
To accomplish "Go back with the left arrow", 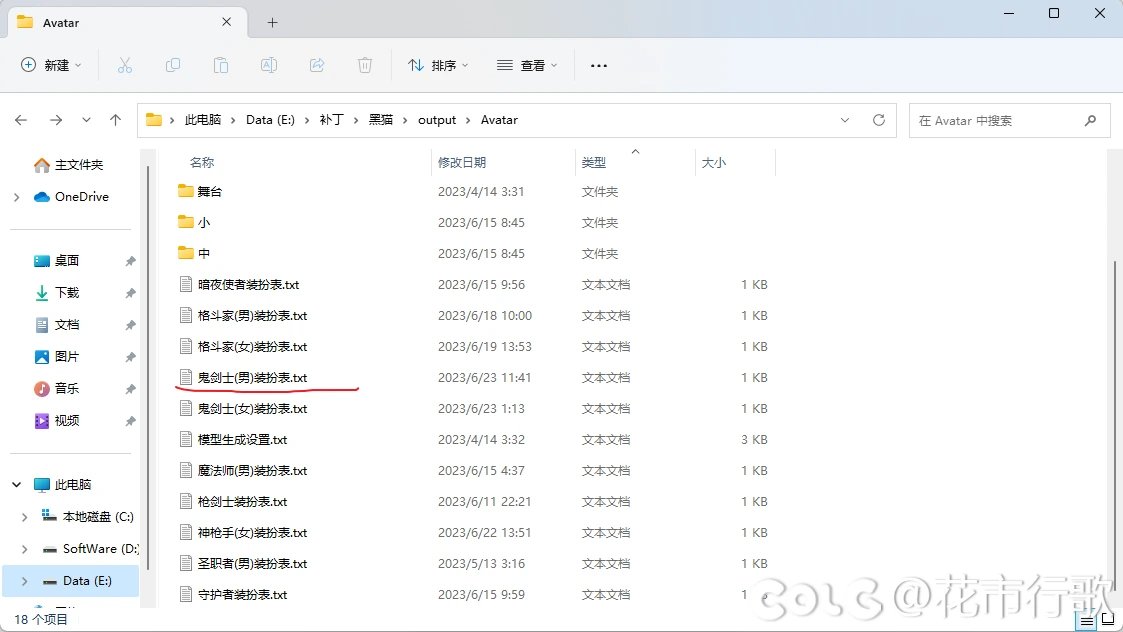I will 21,120.
